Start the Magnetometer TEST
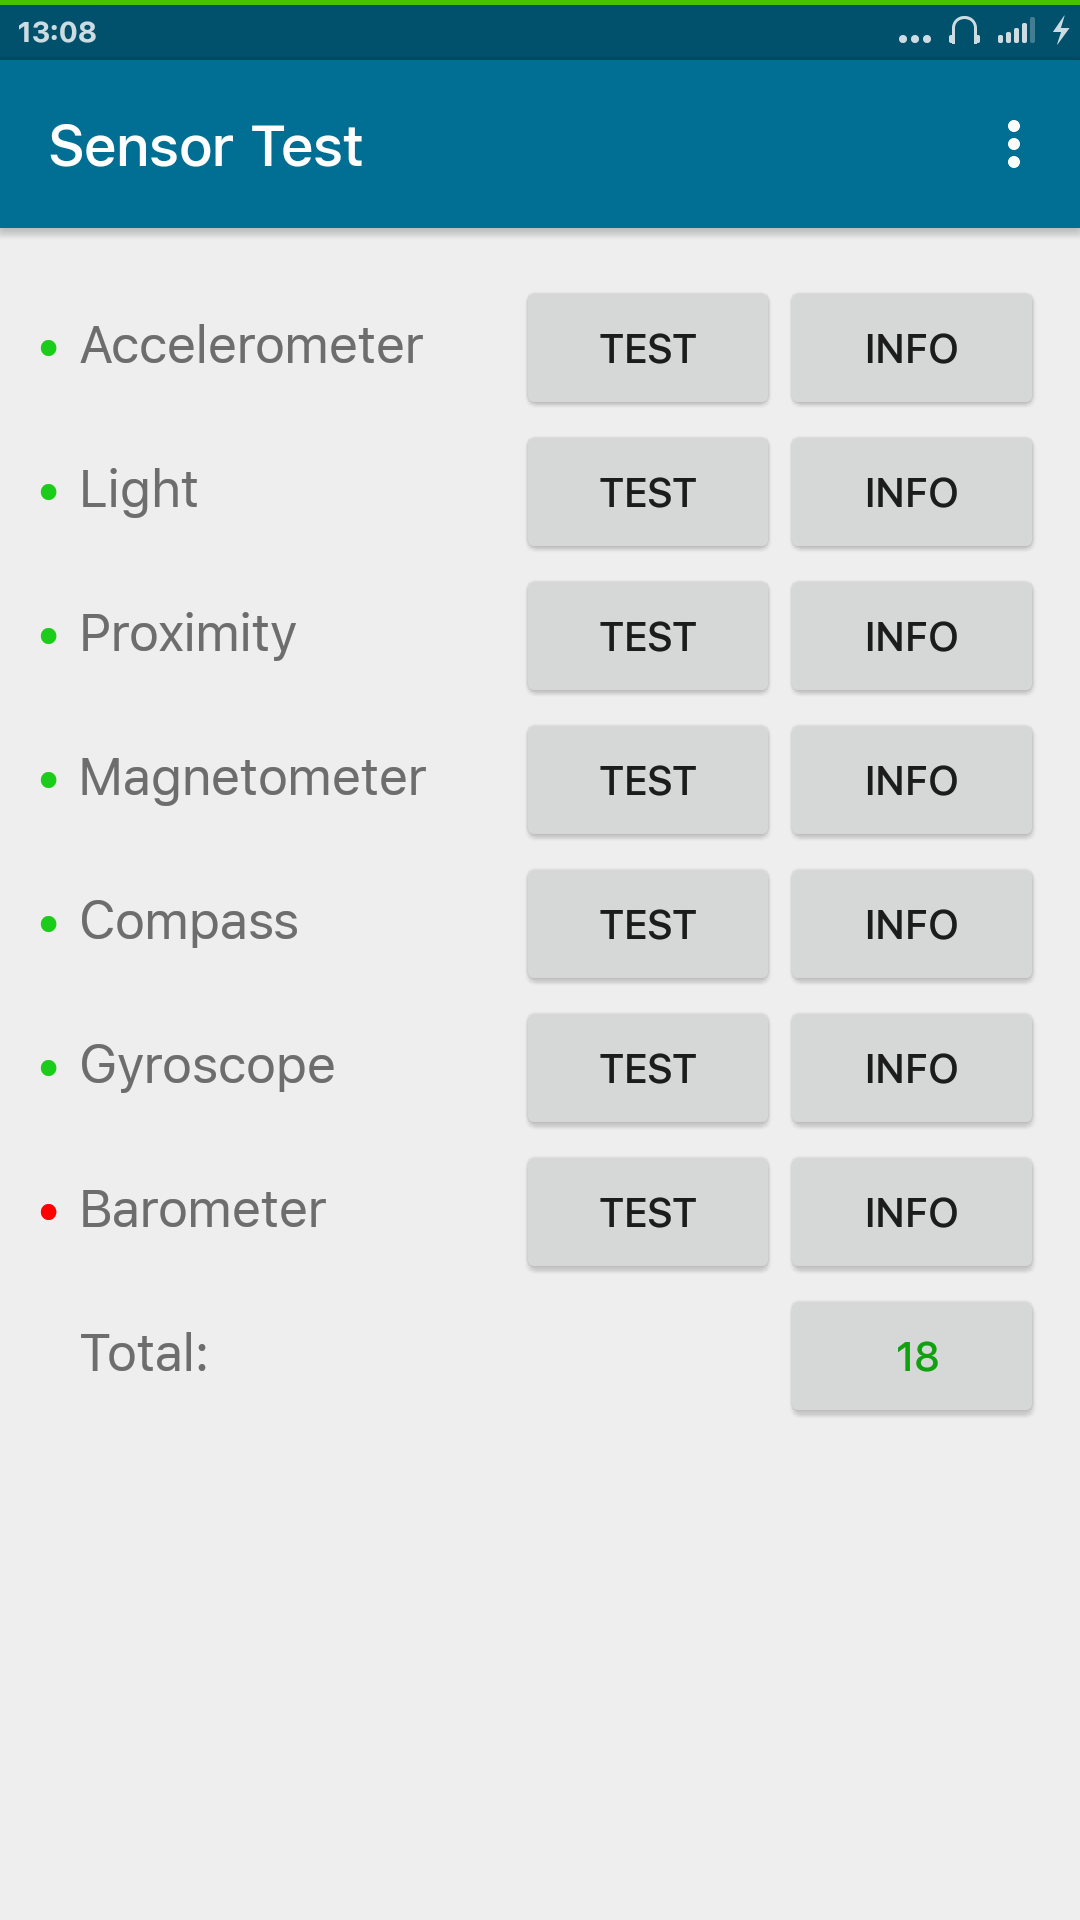The width and height of the screenshot is (1080, 1920). [647, 780]
